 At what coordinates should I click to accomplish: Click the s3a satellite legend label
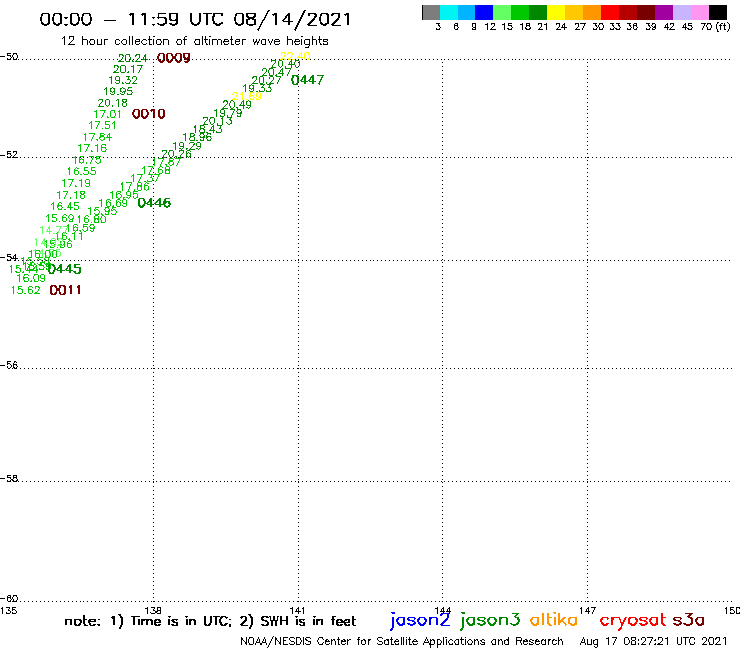click(x=689, y=620)
